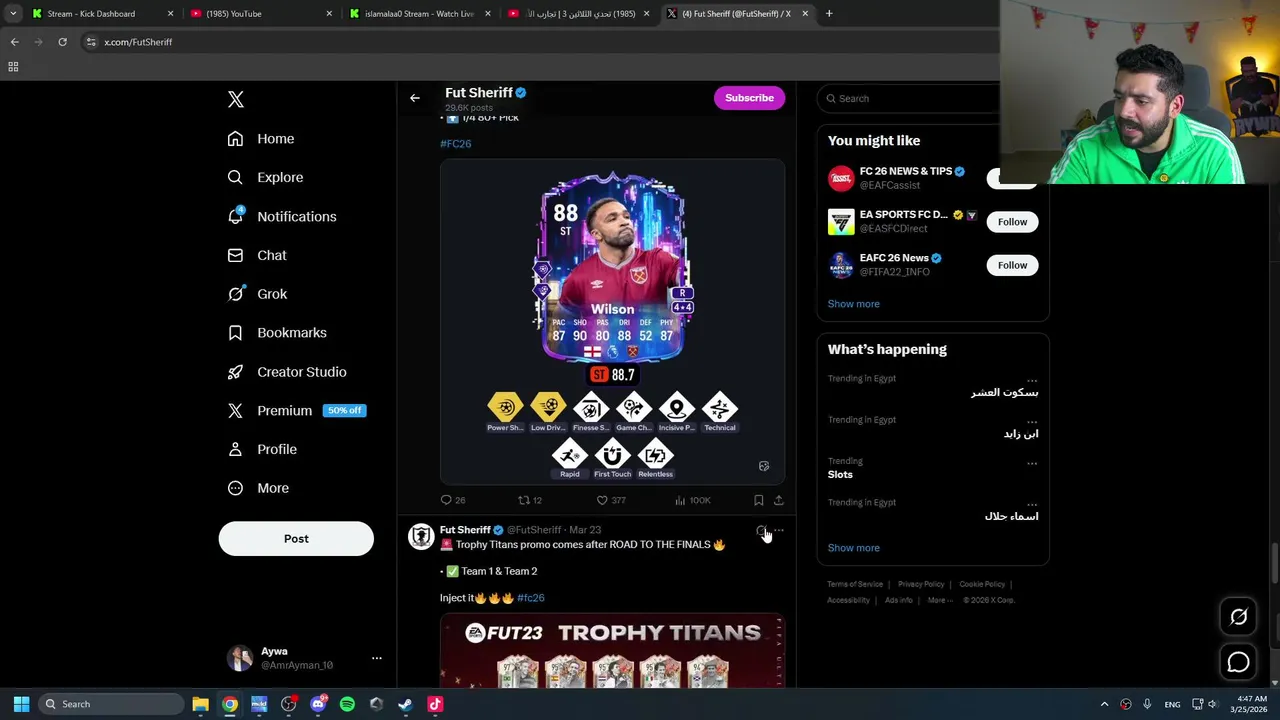This screenshot has width=1280, height=720.
Task: Repost the Wilson post with 12 reposts
Action: [529, 500]
